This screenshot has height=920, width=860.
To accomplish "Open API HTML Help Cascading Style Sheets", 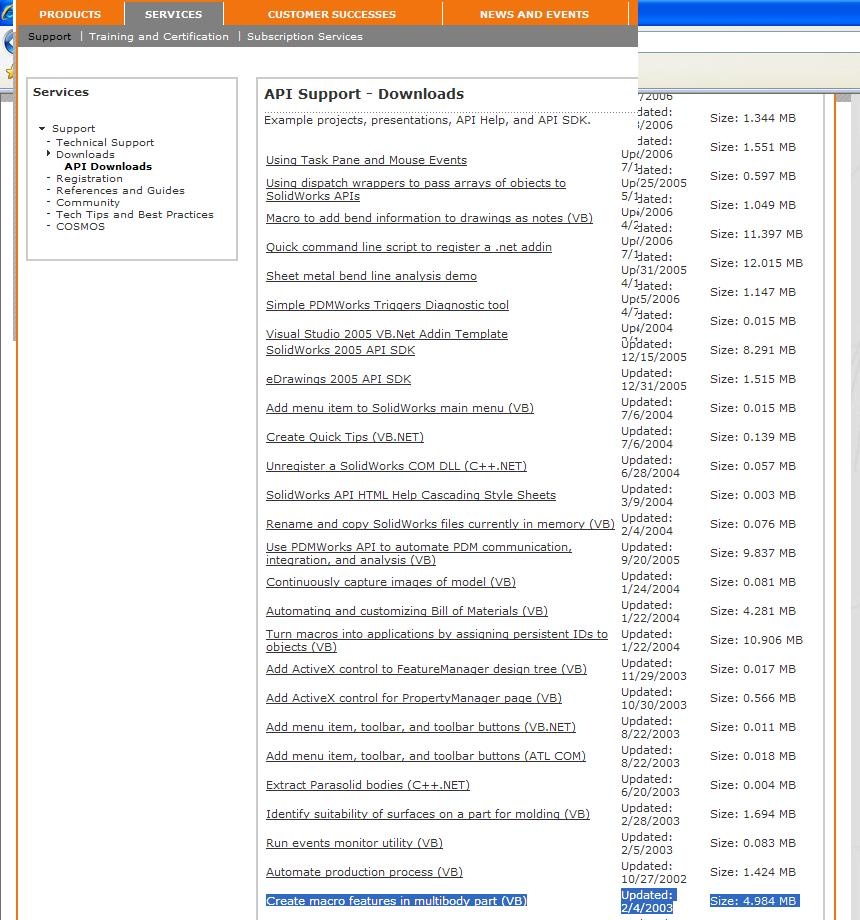I will pos(411,495).
